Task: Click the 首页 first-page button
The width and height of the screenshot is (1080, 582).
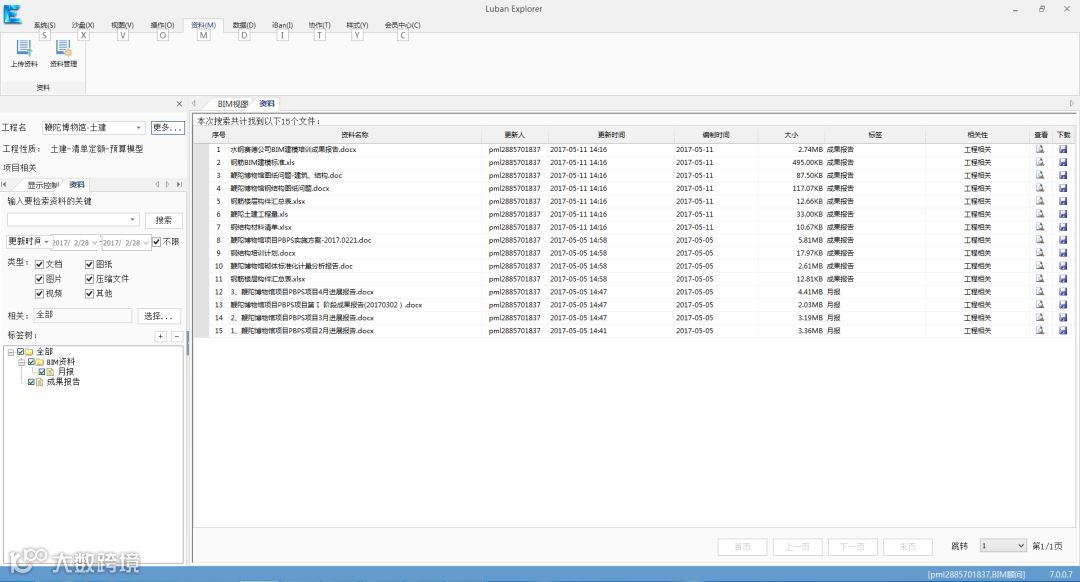Action: tap(742, 546)
